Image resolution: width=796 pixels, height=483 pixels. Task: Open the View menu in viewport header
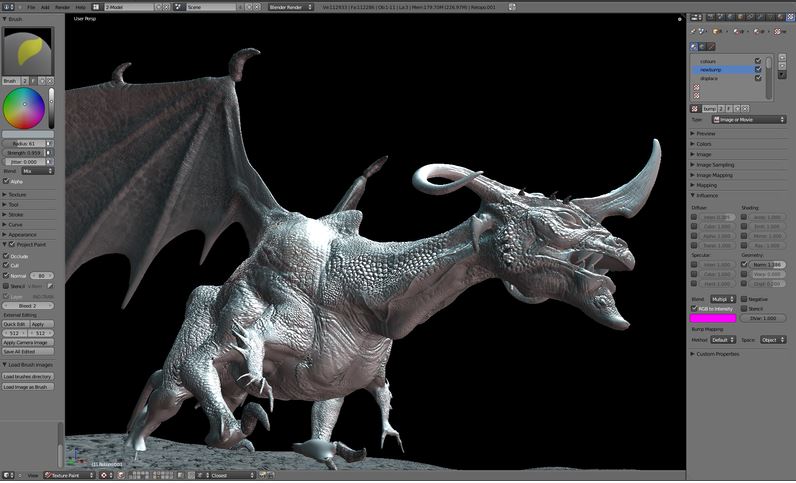[32, 475]
